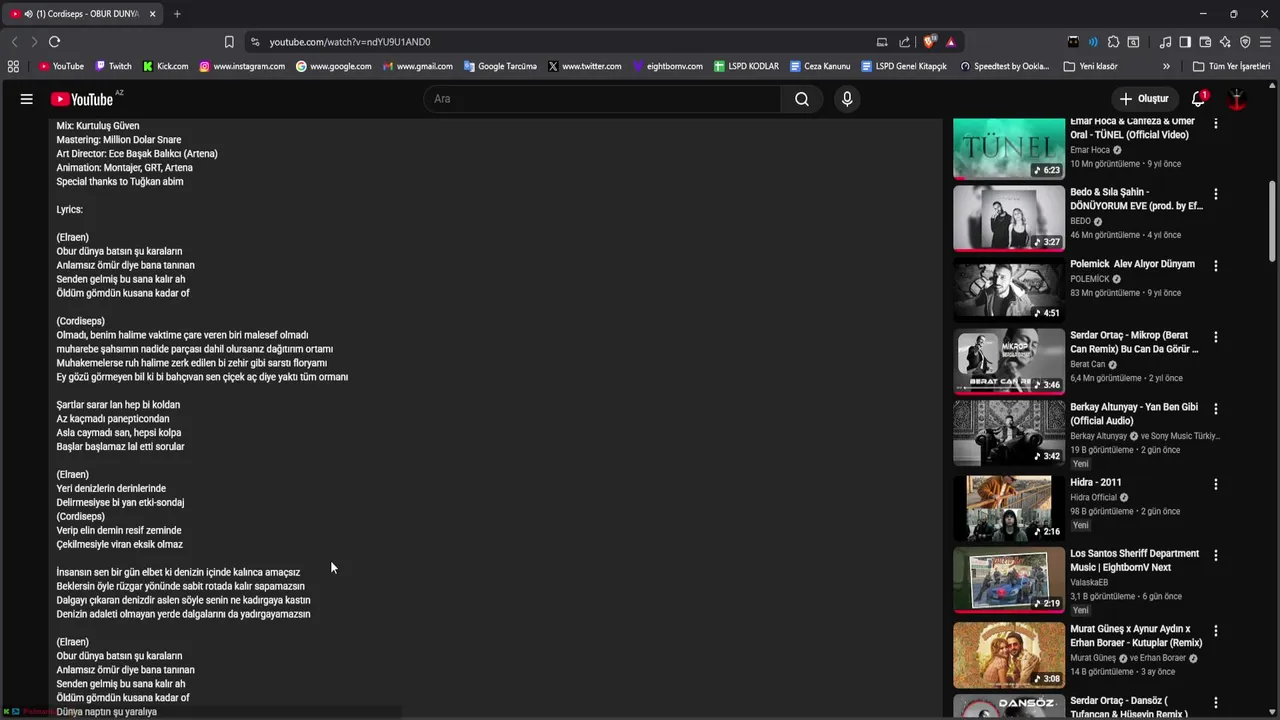Click the YouTube logo to go home
This screenshot has width=1280, height=720.
tap(82, 99)
